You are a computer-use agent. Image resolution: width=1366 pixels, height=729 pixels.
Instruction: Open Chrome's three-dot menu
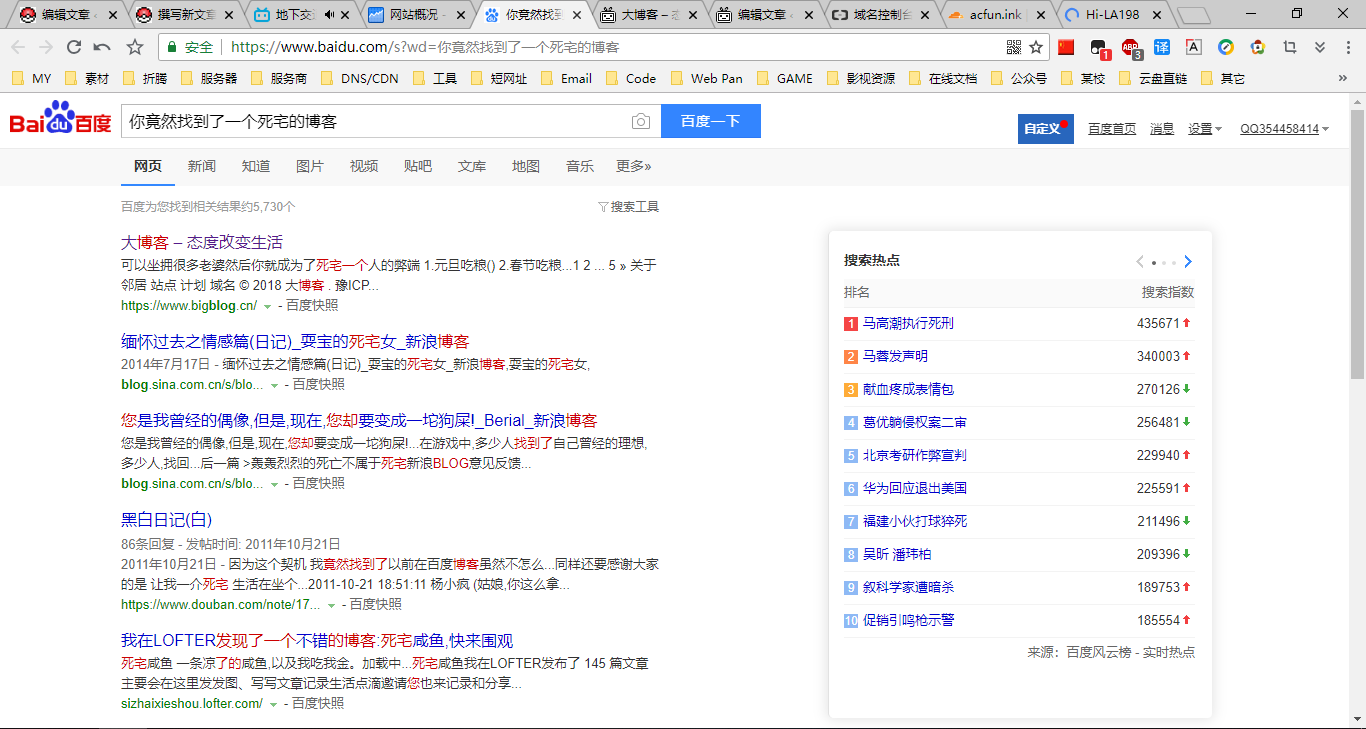(1347, 47)
